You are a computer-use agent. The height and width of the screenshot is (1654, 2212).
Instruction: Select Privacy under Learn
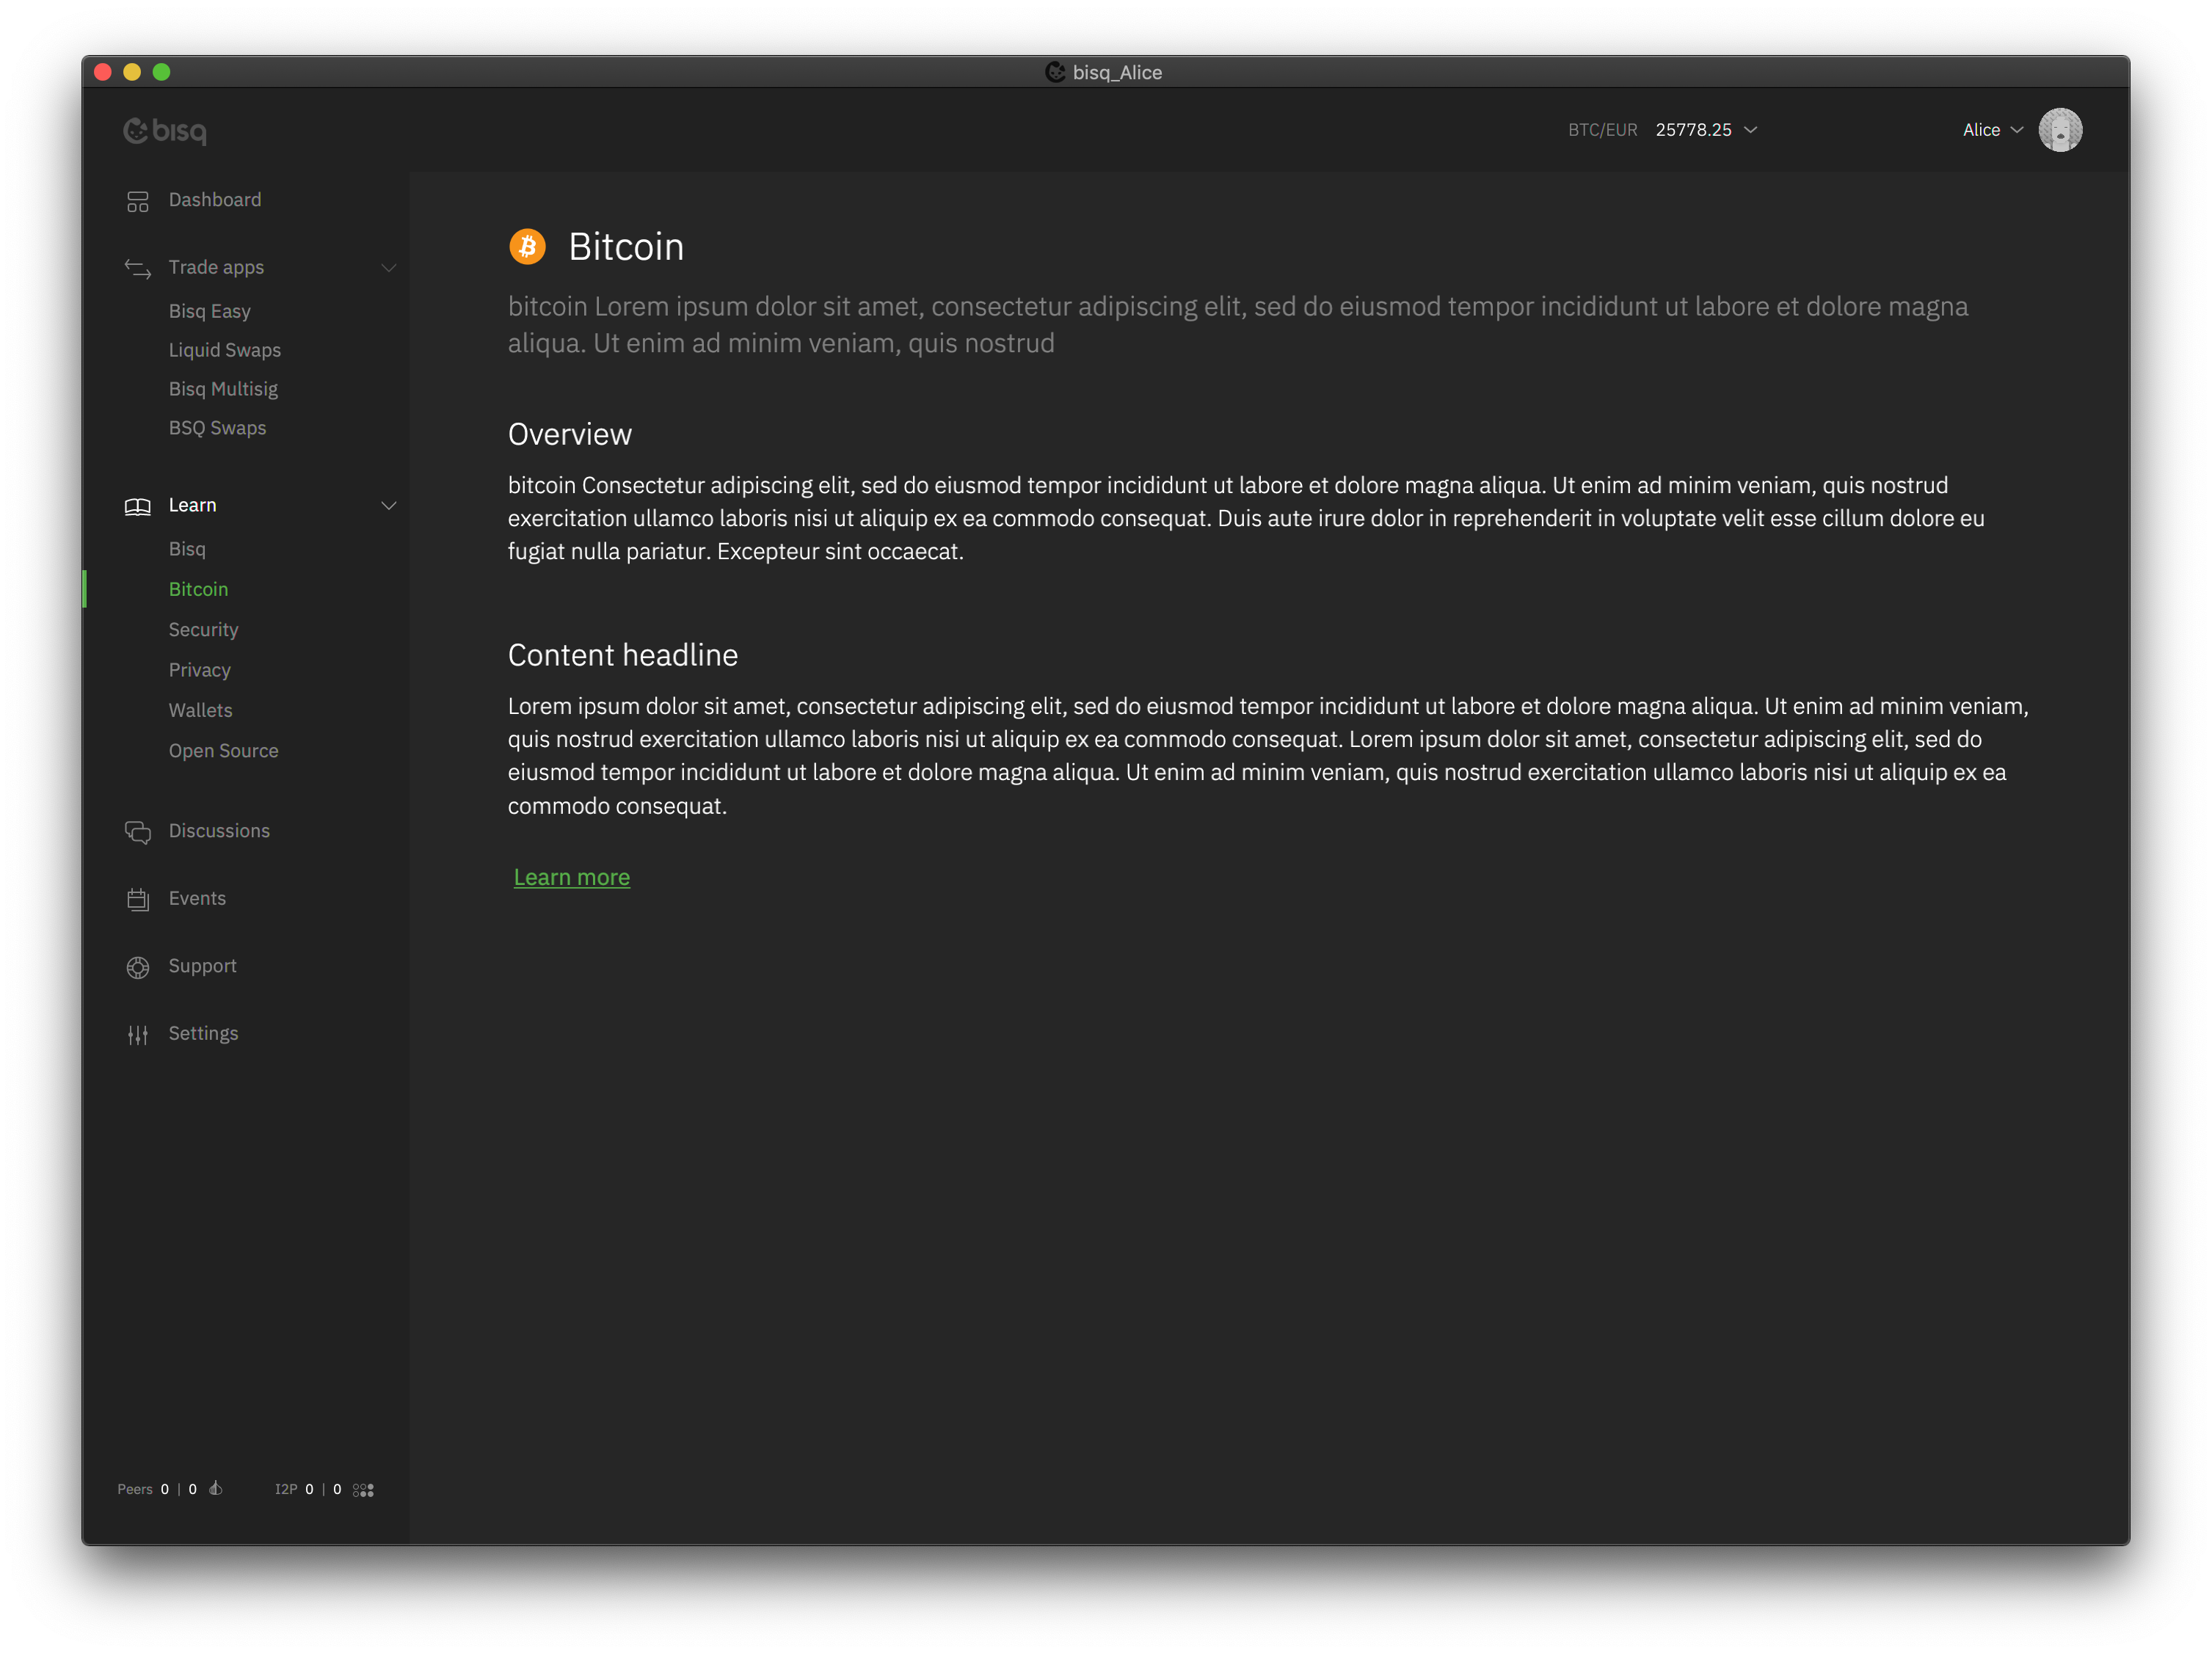click(199, 670)
